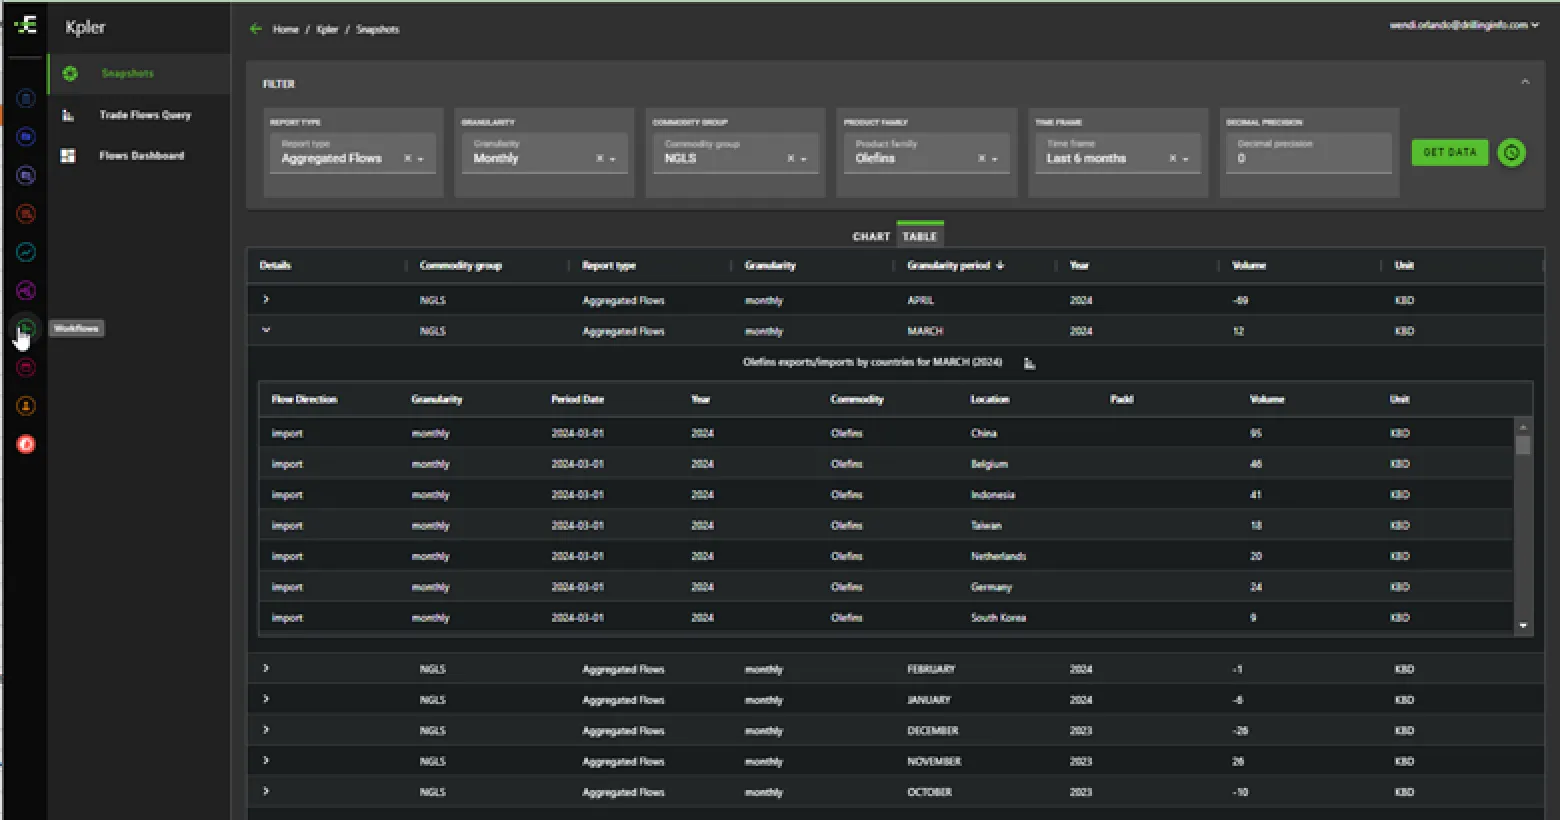Viewport: 1560px width, 820px height.
Task: Switch to the CHART tab
Action: click(x=870, y=236)
